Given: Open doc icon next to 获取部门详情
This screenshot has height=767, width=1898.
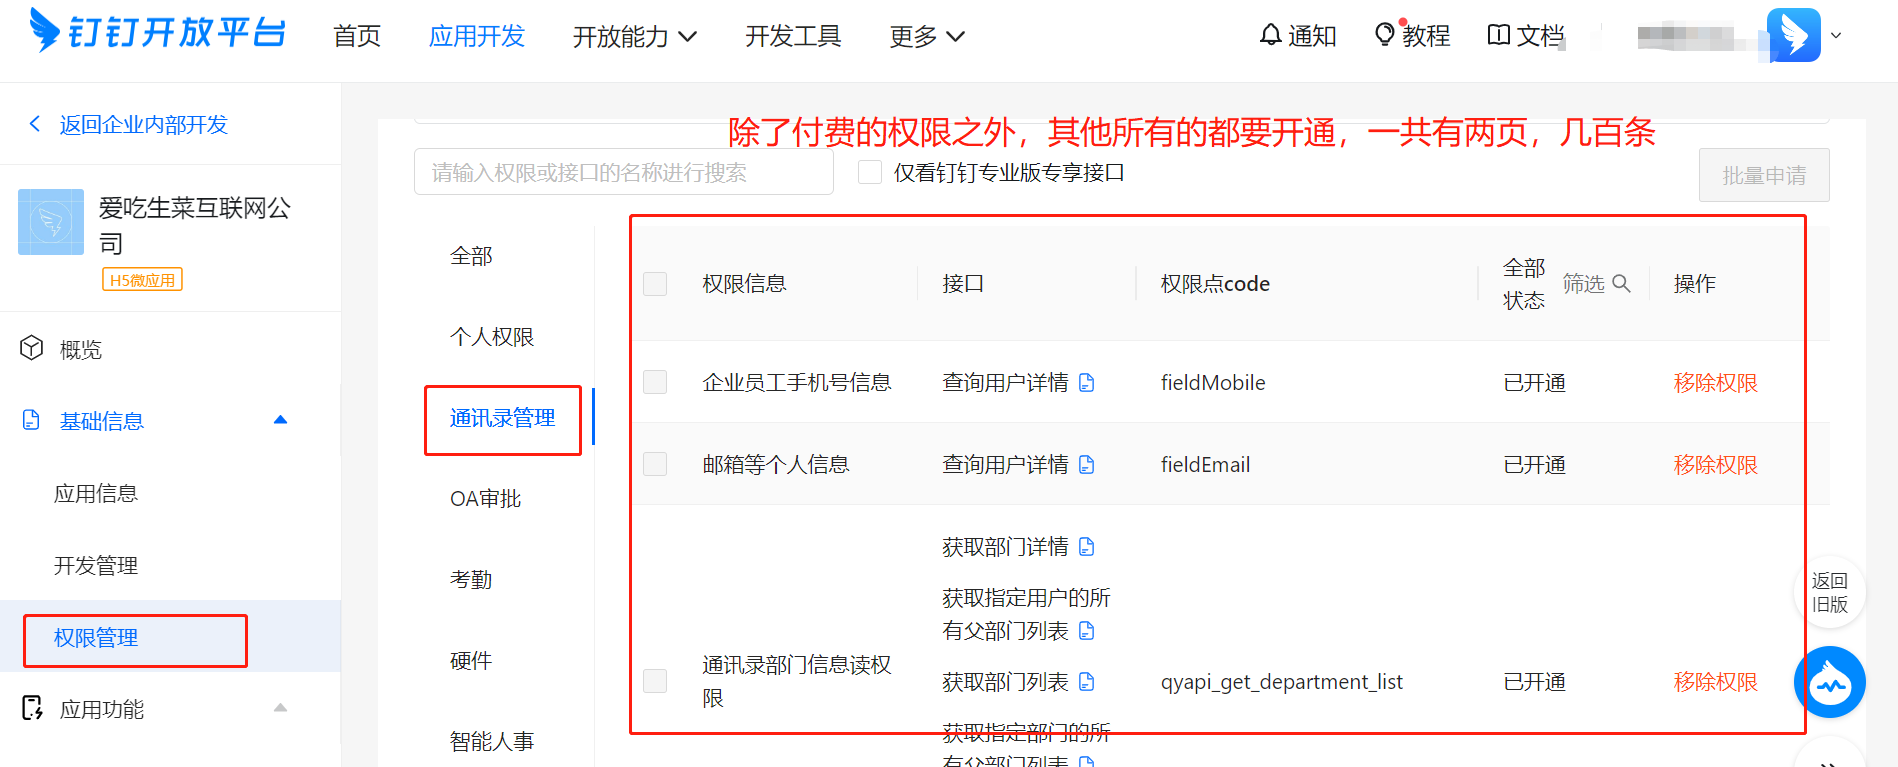Looking at the screenshot, I should [x=1087, y=547].
